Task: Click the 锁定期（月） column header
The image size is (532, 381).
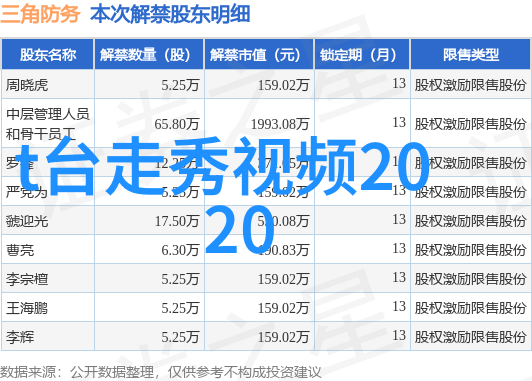Action: point(362,55)
